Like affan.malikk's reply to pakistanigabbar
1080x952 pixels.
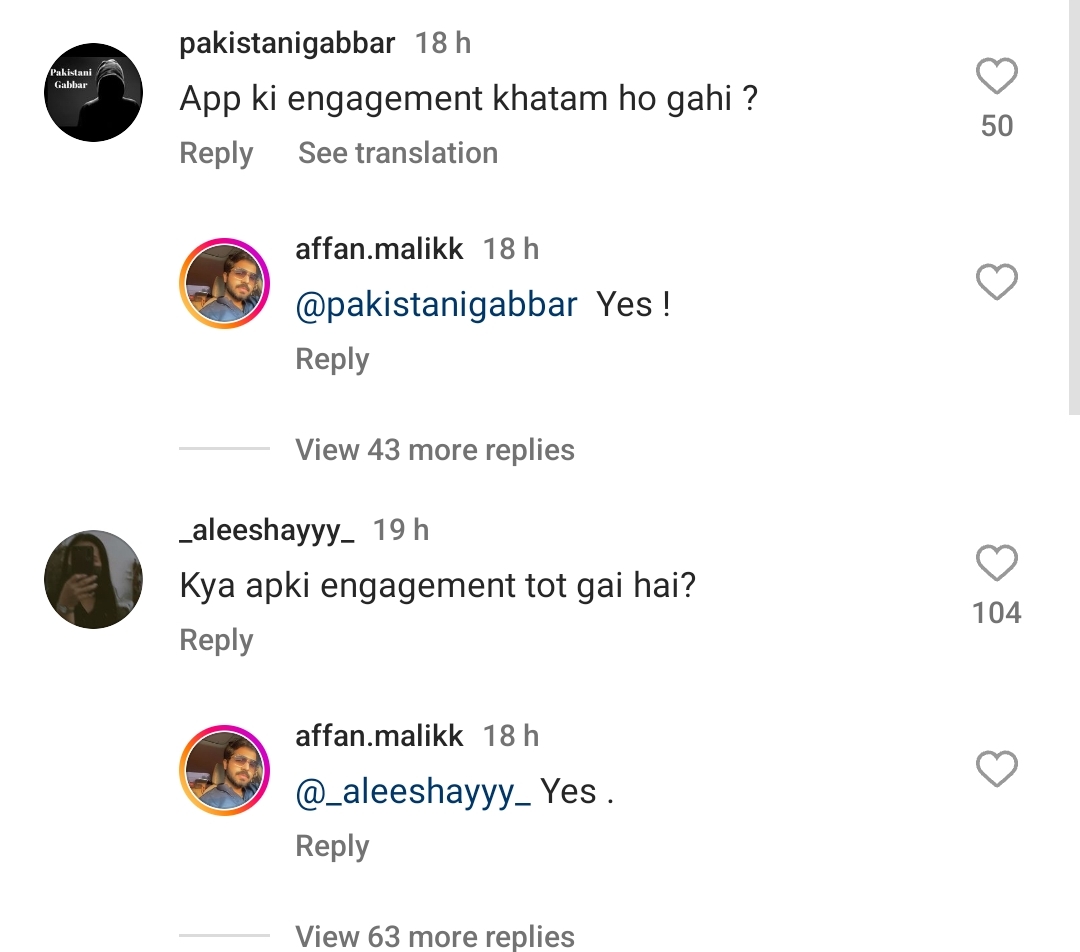996,283
